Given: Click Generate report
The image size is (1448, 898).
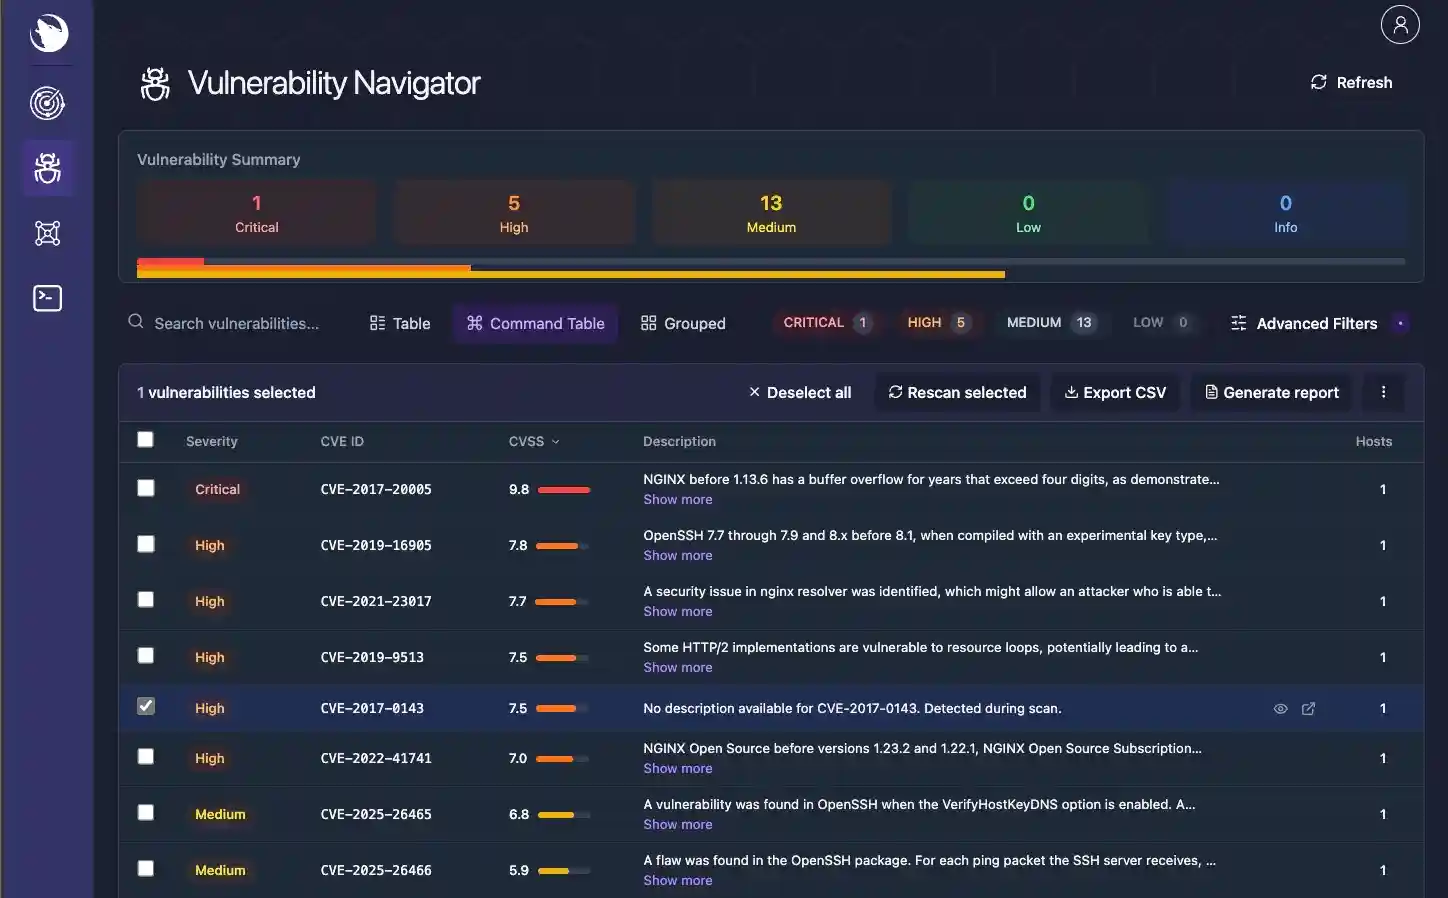Looking at the screenshot, I should click(x=1271, y=392).
